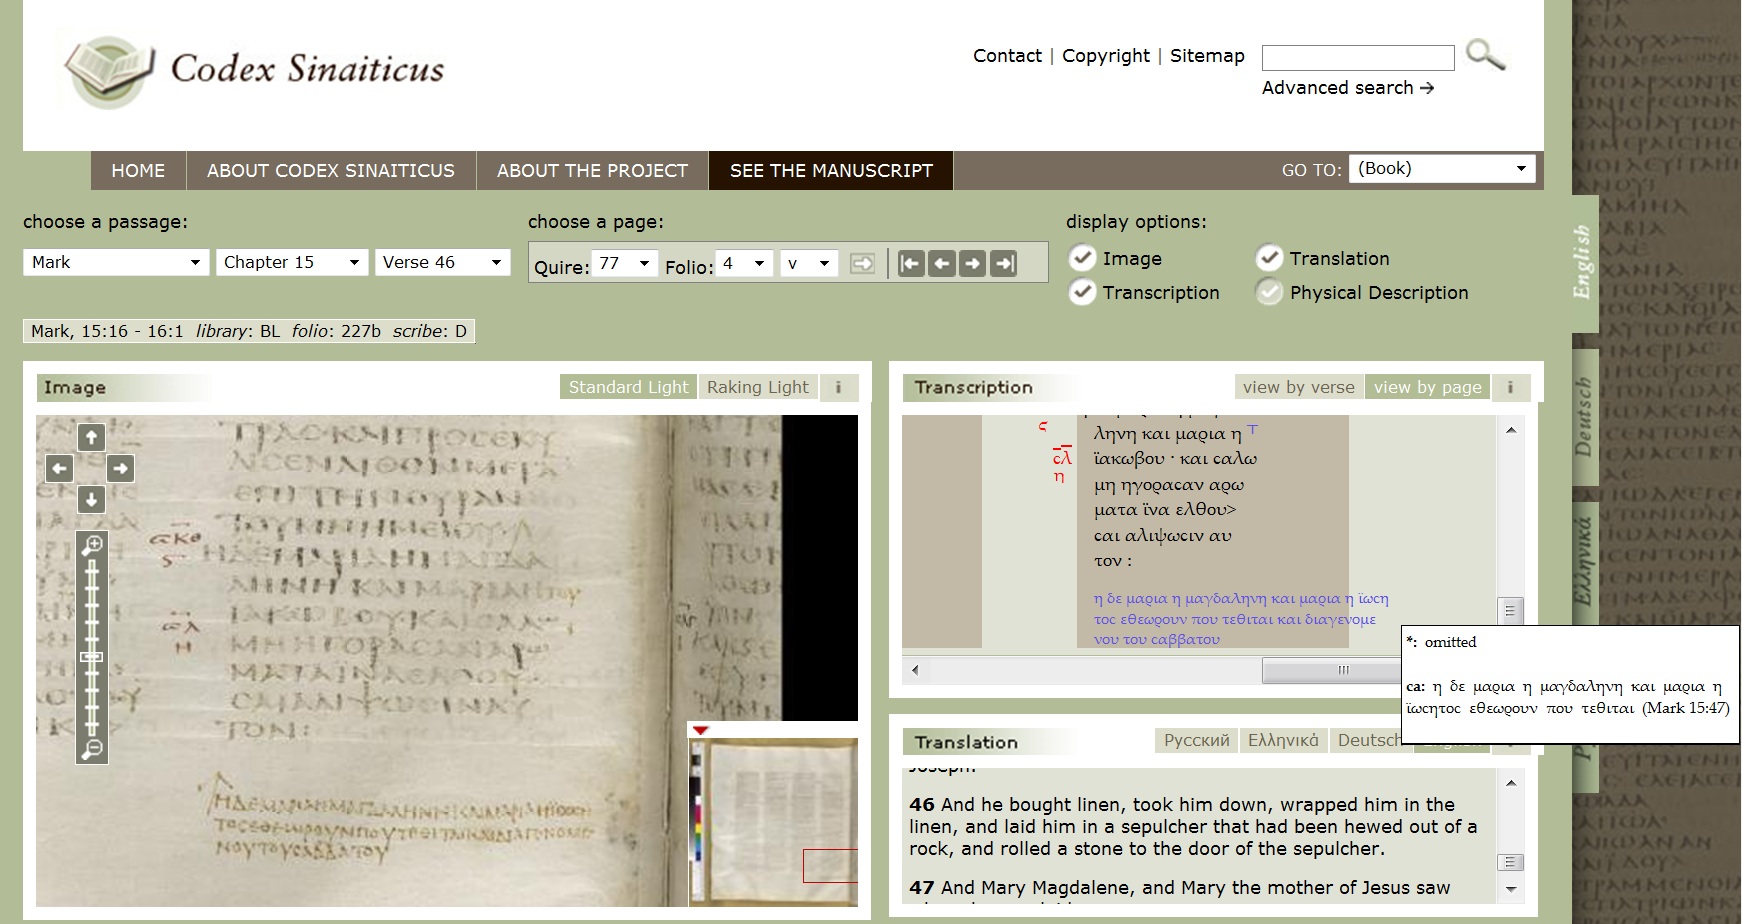Click the magnifying glass search icon
The width and height of the screenshot is (1742, 924).
click(x=1485, y=55)
